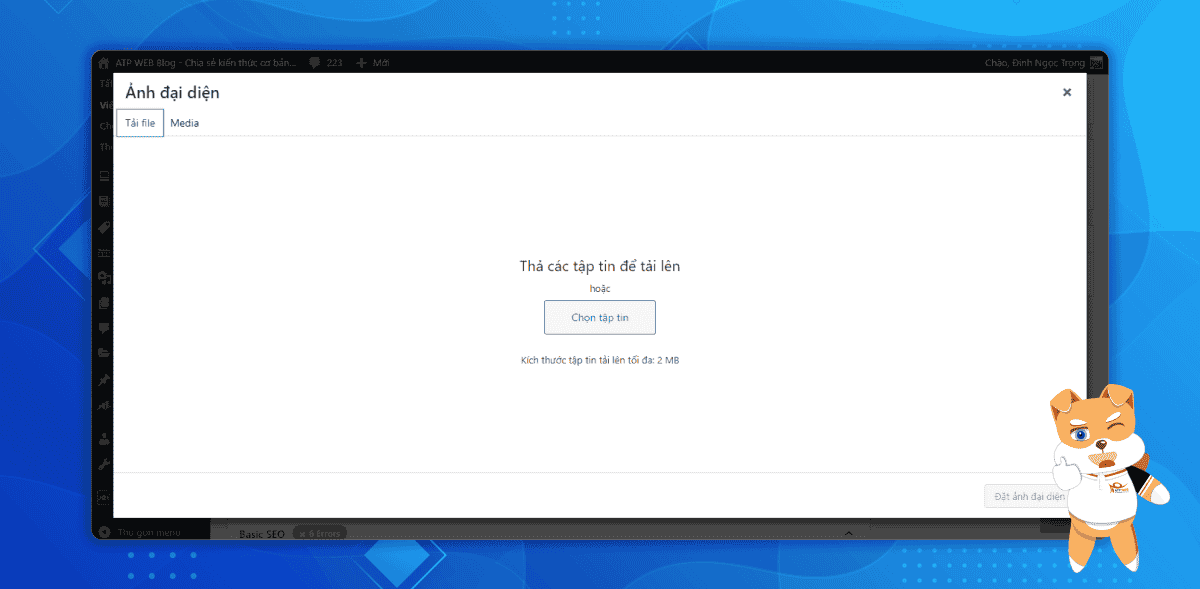The height and width of the screenshot is (589, 1200).
Task: Click the Chọn tập tin button
Action: (x=600, y=317)
